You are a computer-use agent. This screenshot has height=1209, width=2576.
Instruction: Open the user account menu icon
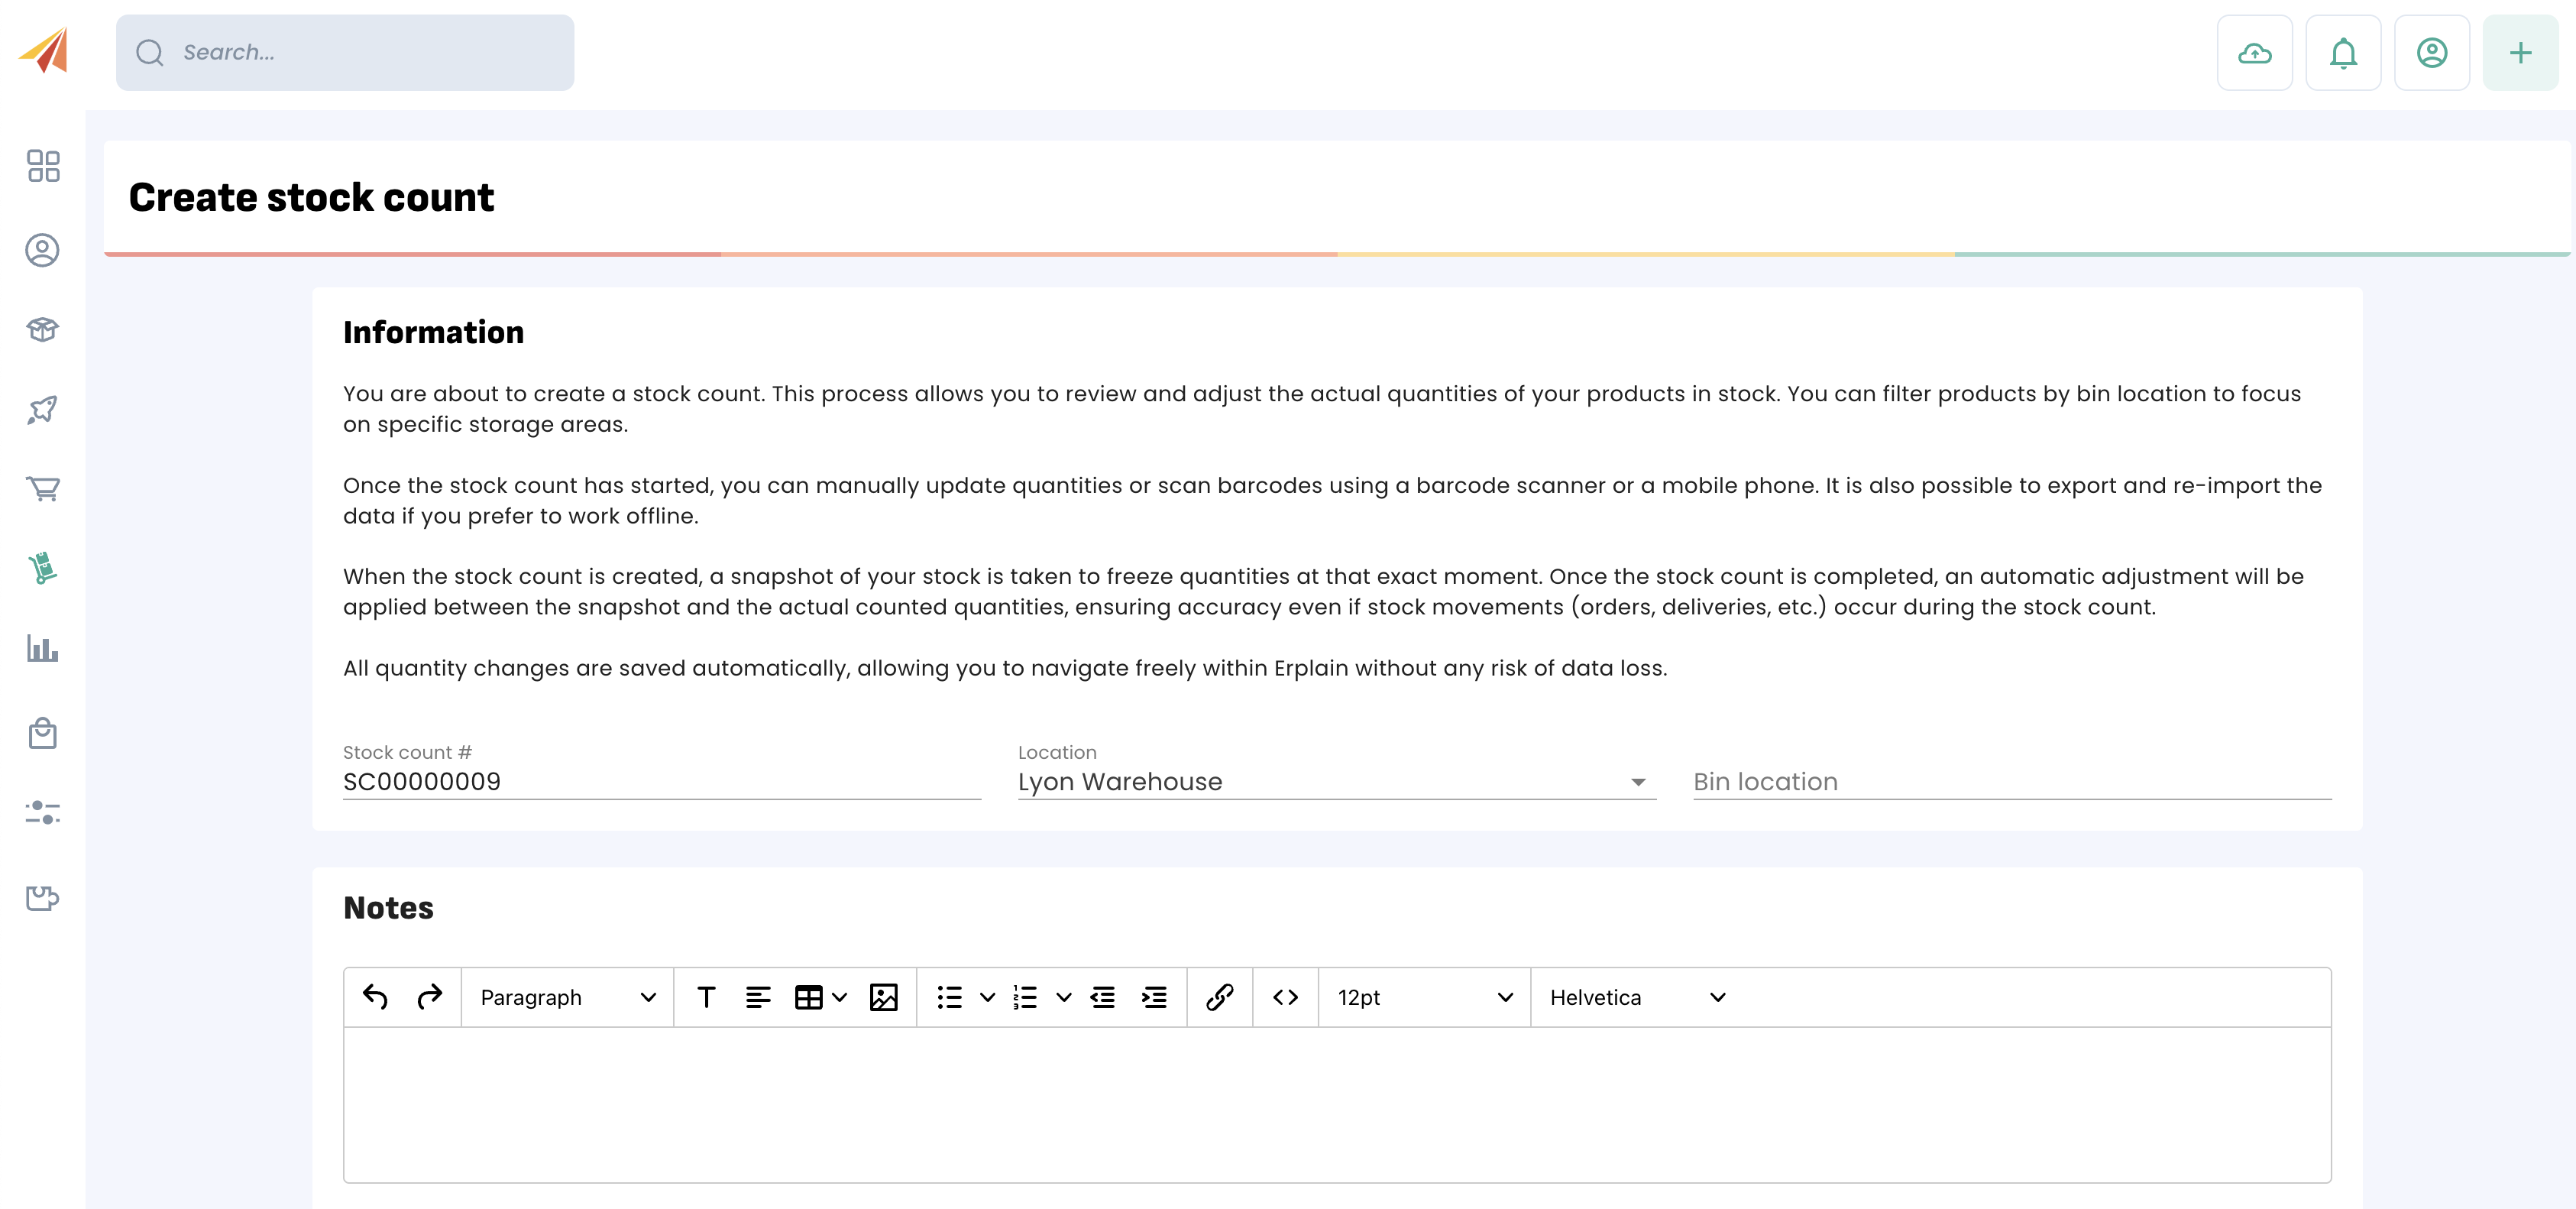pyautogui.click(x=2431, y=53)
